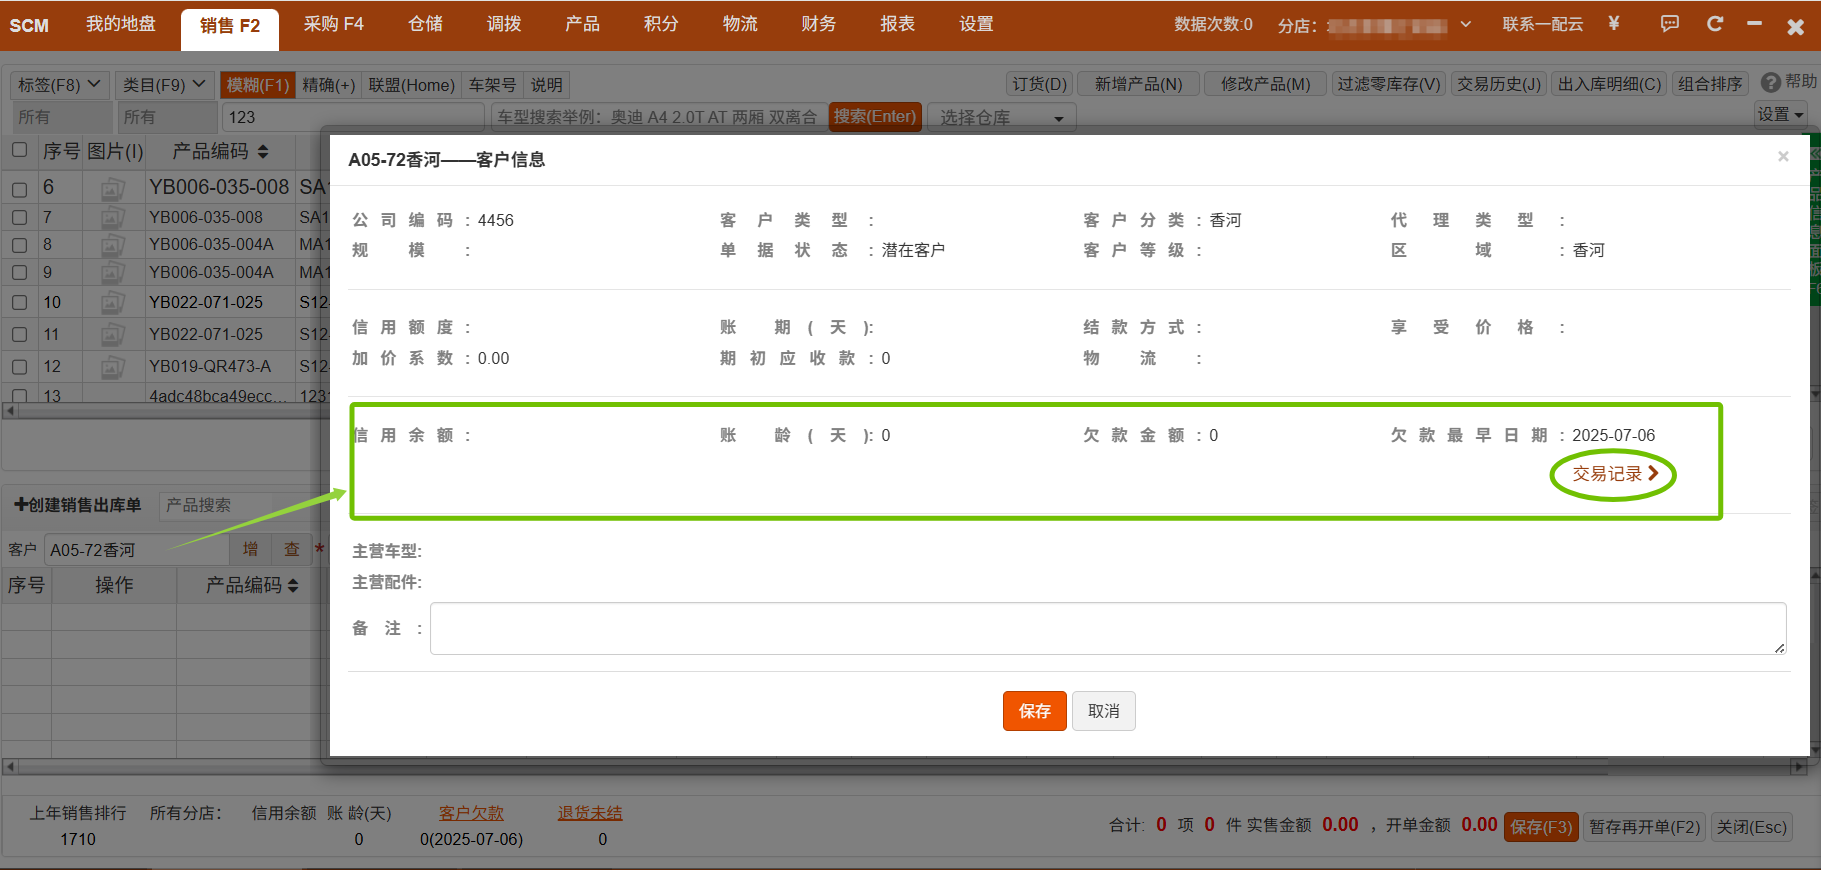Click the 新增产品(N) button

pos(1139,84)
